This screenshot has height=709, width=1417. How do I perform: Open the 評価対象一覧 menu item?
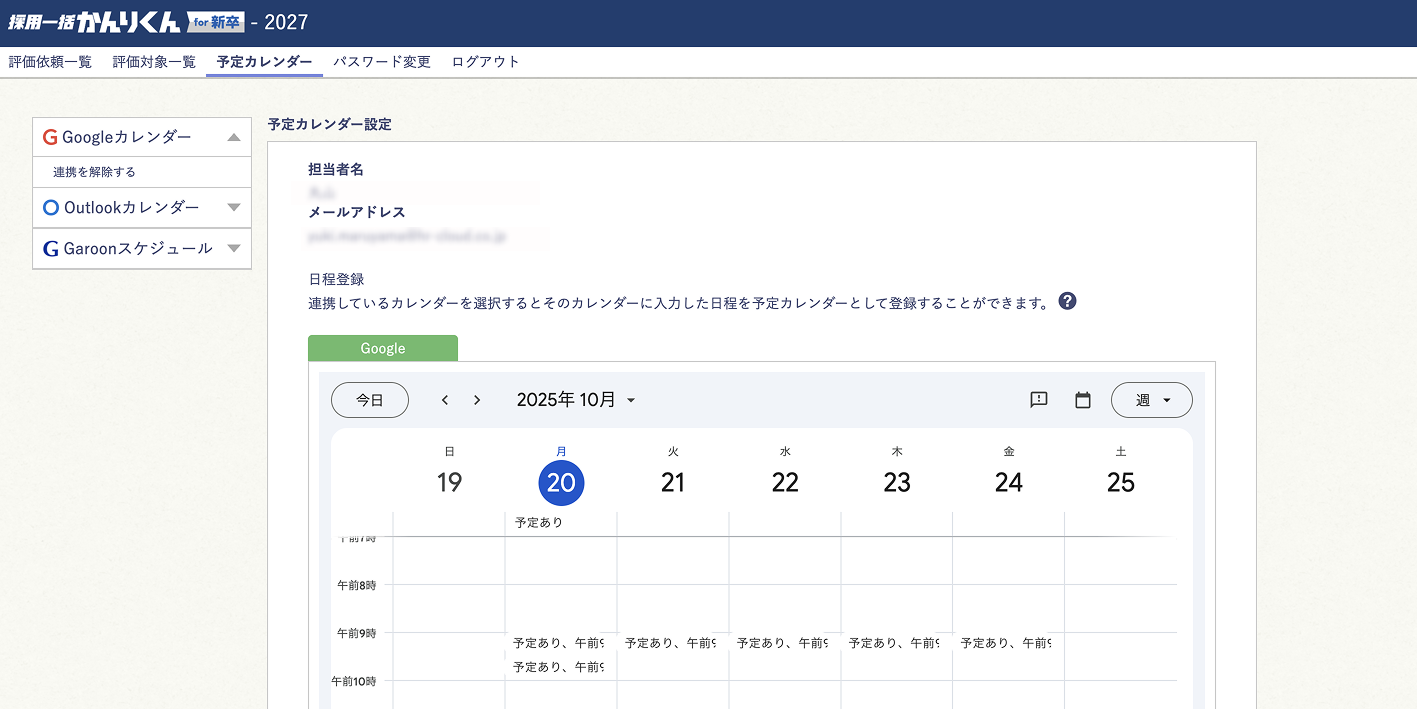pos(154,60)
